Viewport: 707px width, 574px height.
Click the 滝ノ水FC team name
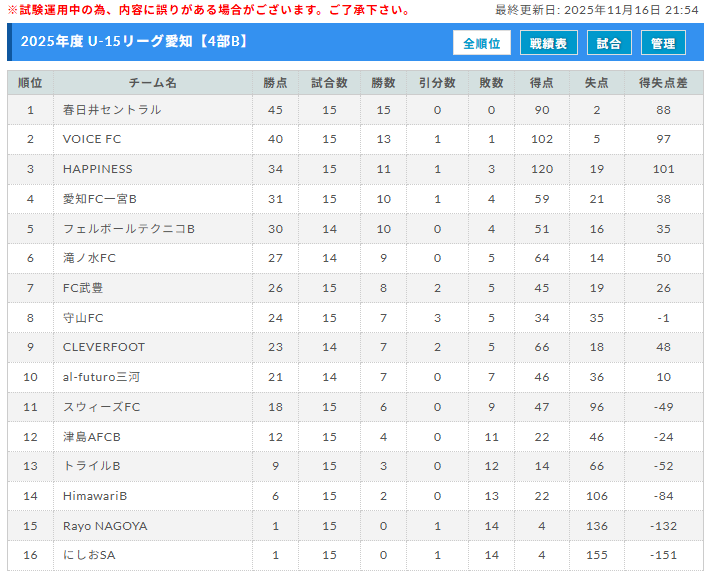pos(89,258)
